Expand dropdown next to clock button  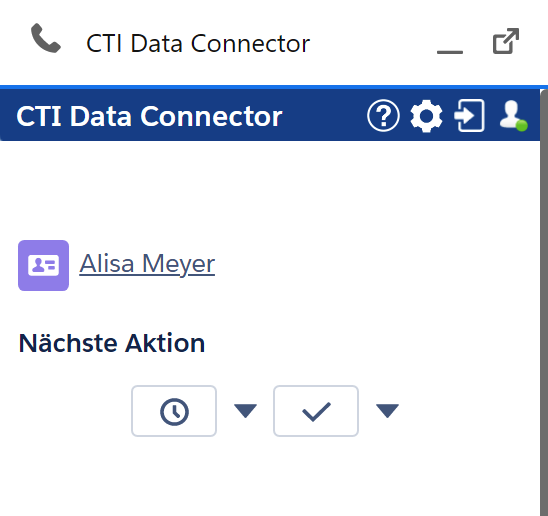245,411
